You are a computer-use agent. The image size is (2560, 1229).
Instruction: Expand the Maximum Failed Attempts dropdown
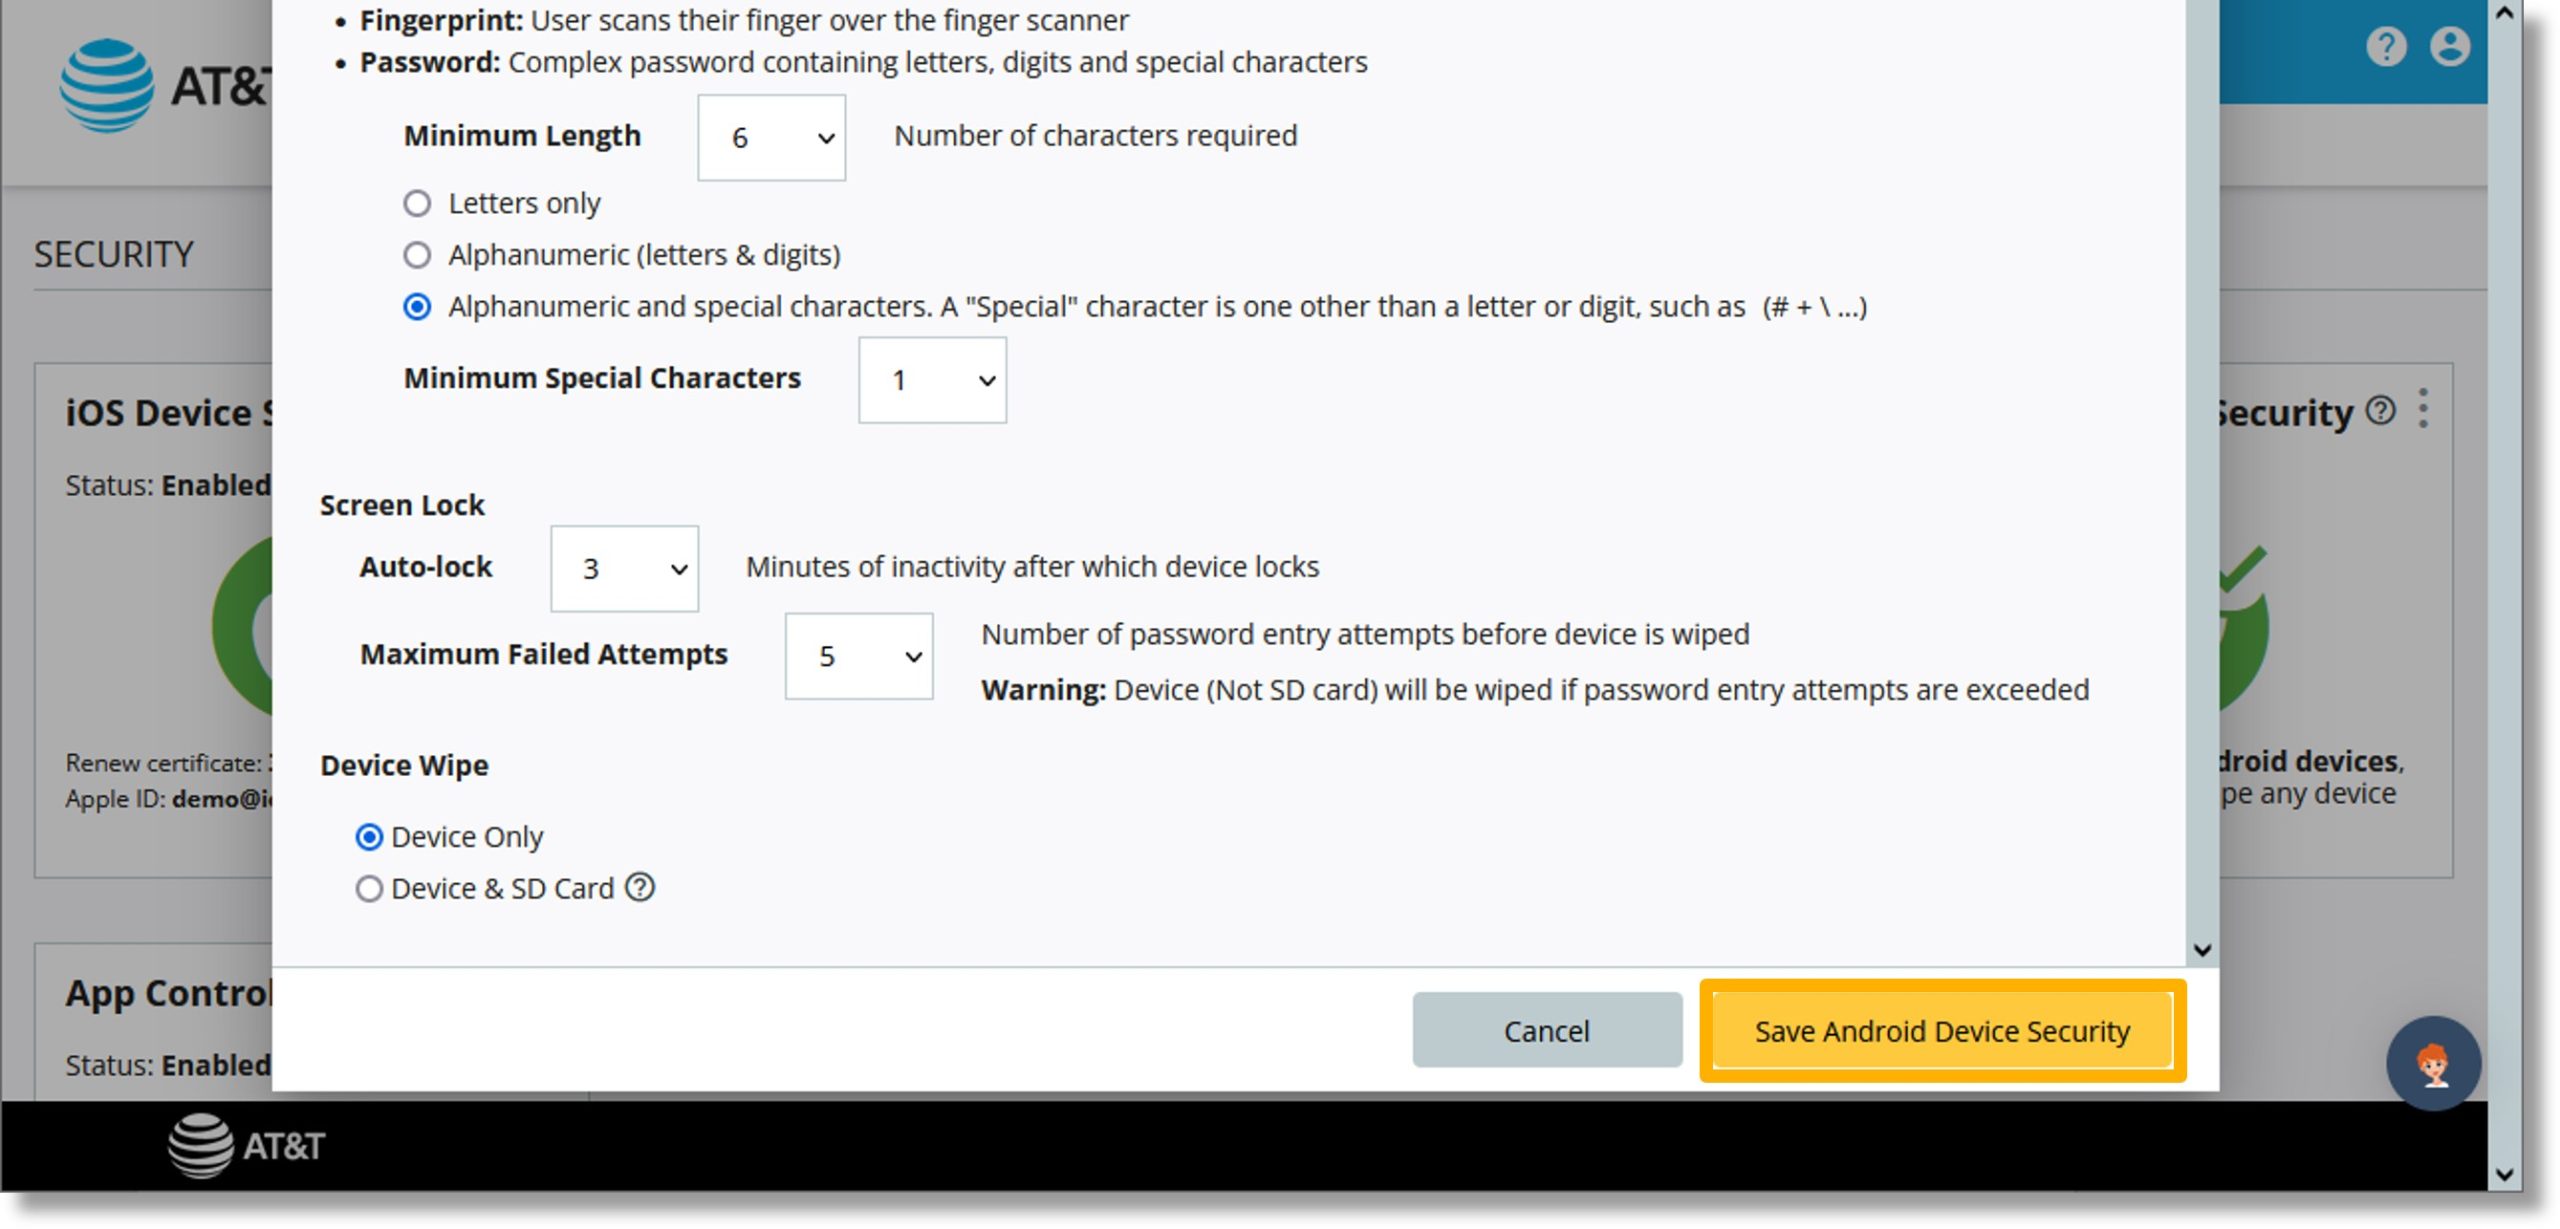pyautogui.click(x=860, y=656)
